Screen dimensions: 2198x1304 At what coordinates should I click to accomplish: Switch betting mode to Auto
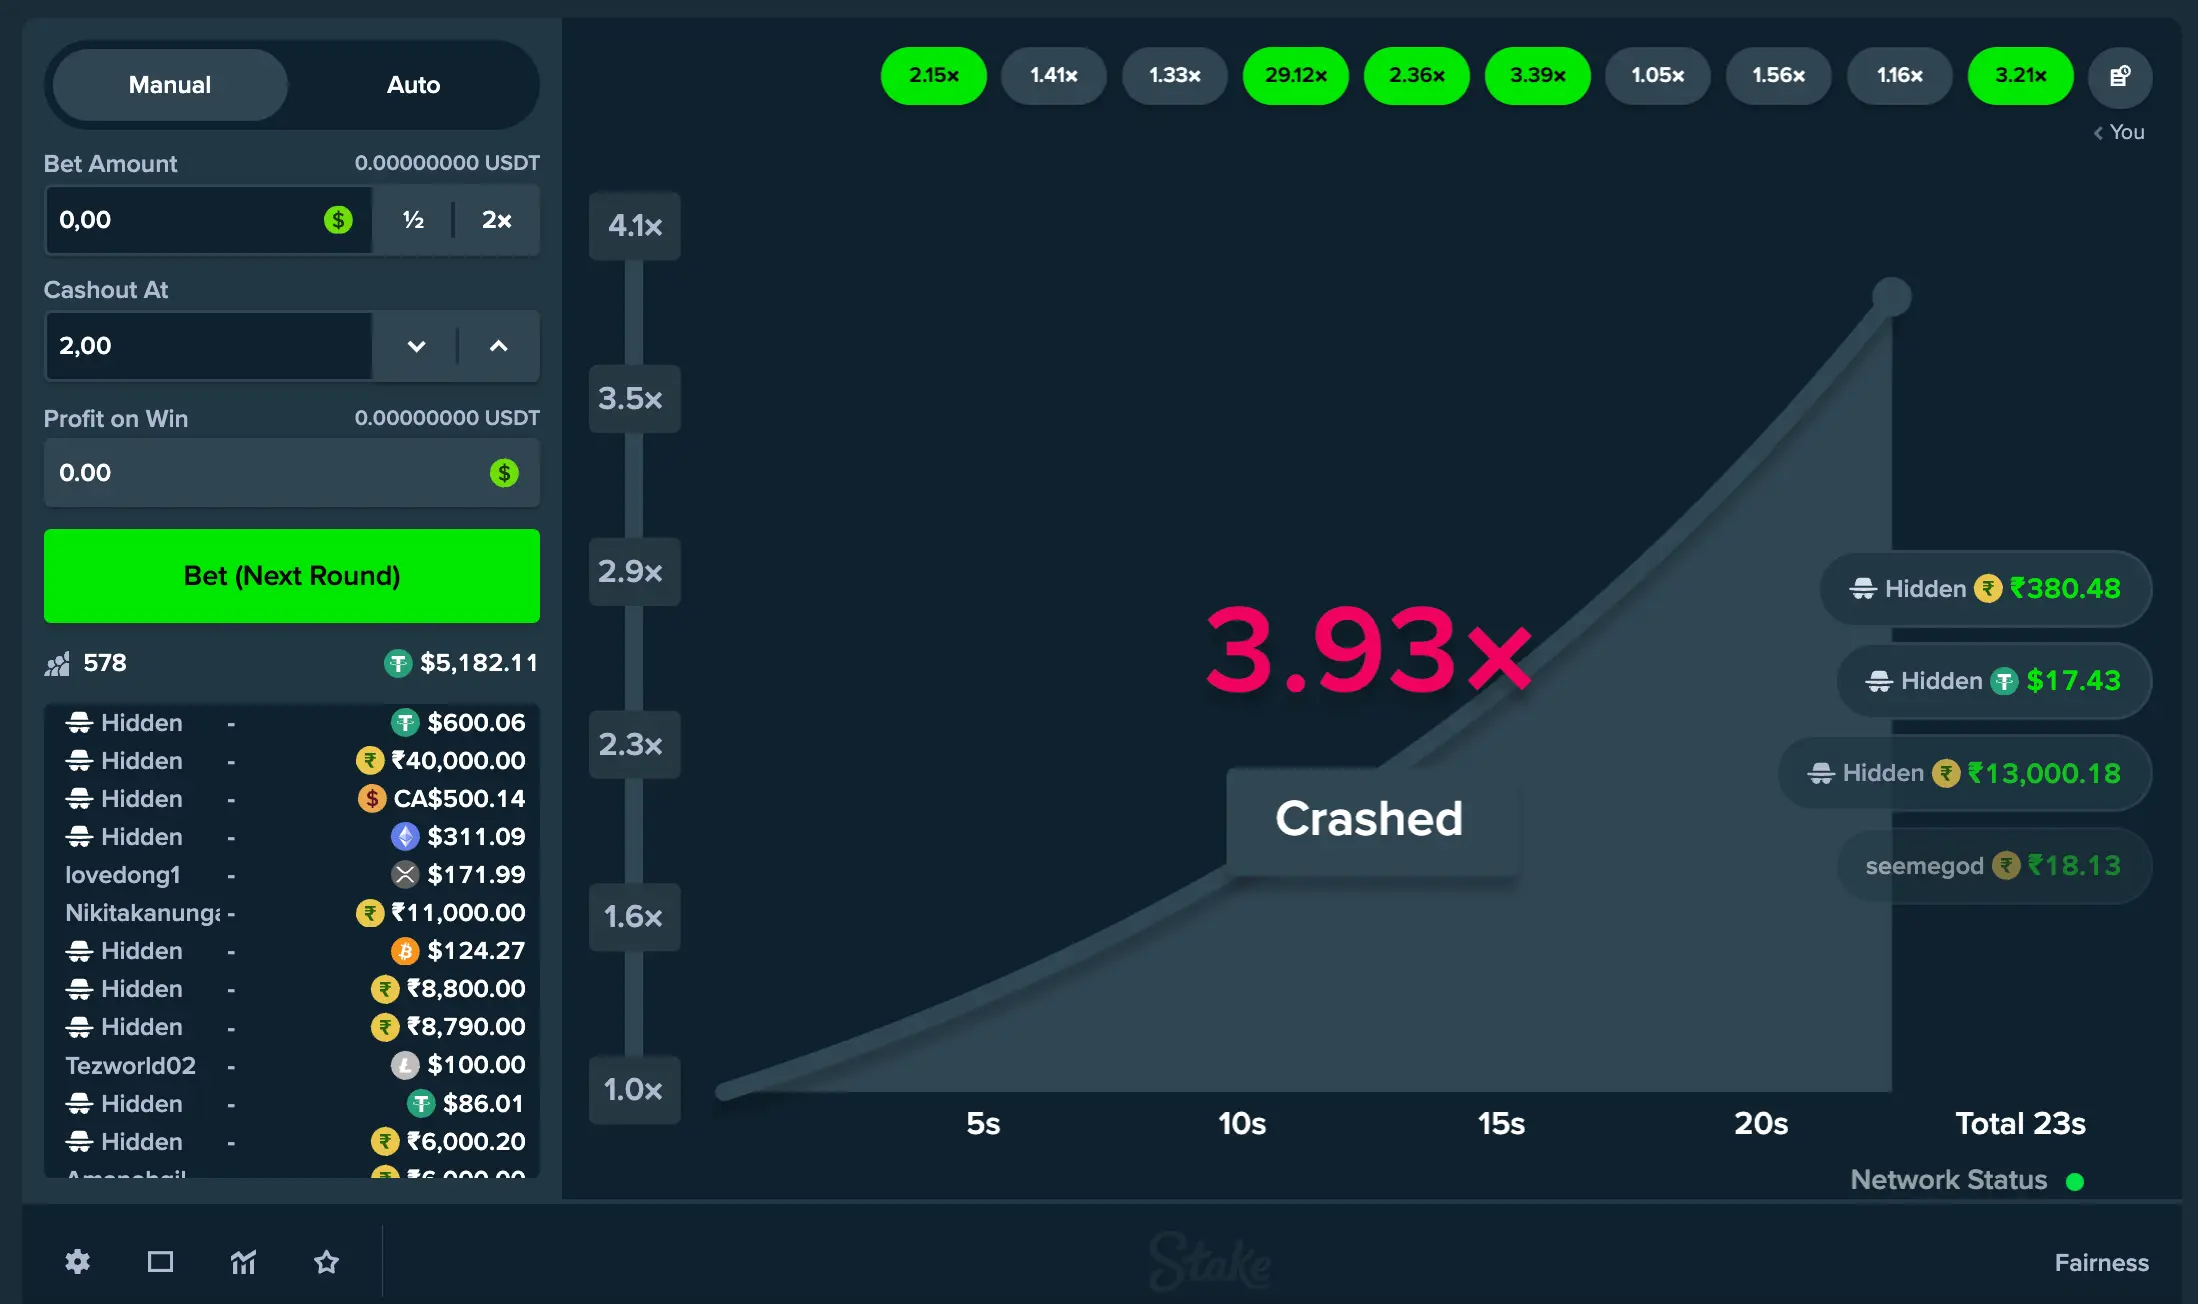[x=413, y=85]
